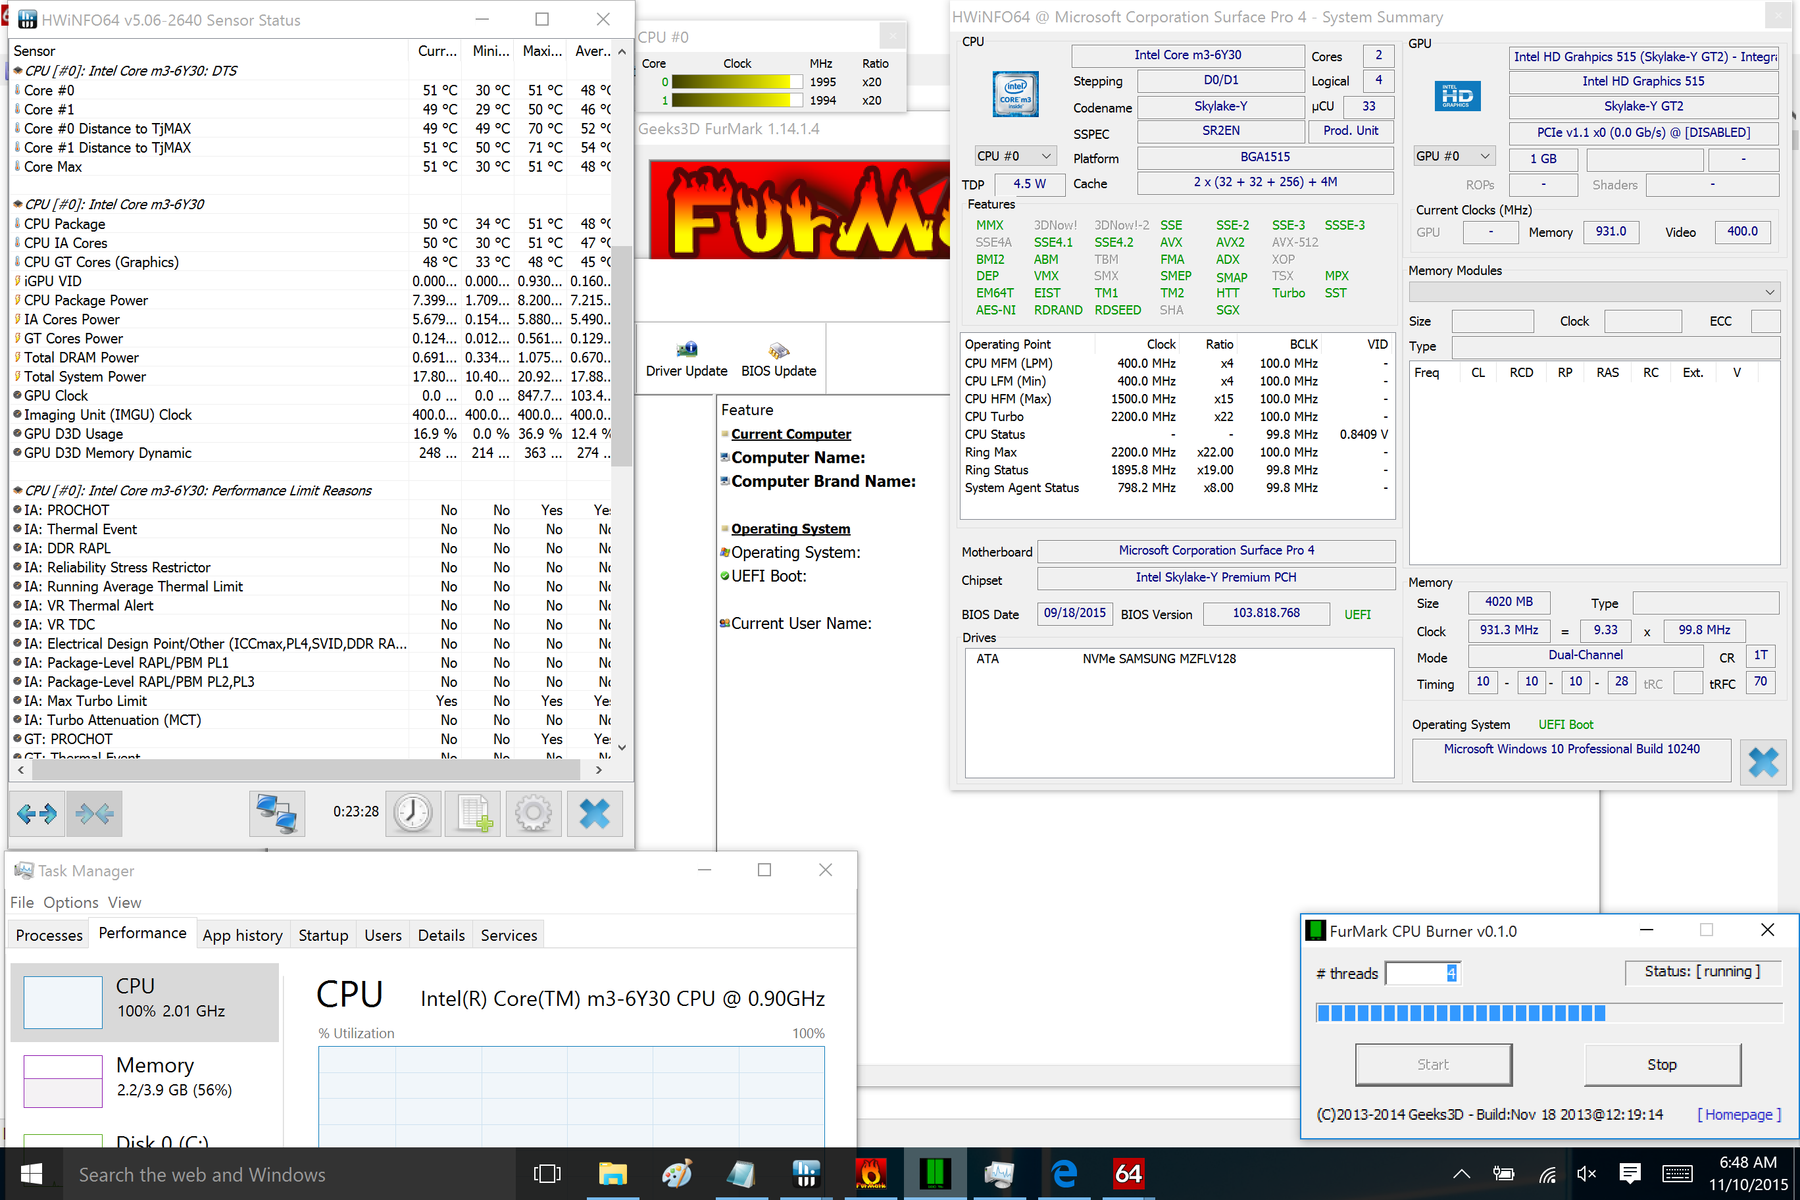Open the Options menu in Task Manager
This screenshot has height=1200, width=1800.
click(71, 902)
